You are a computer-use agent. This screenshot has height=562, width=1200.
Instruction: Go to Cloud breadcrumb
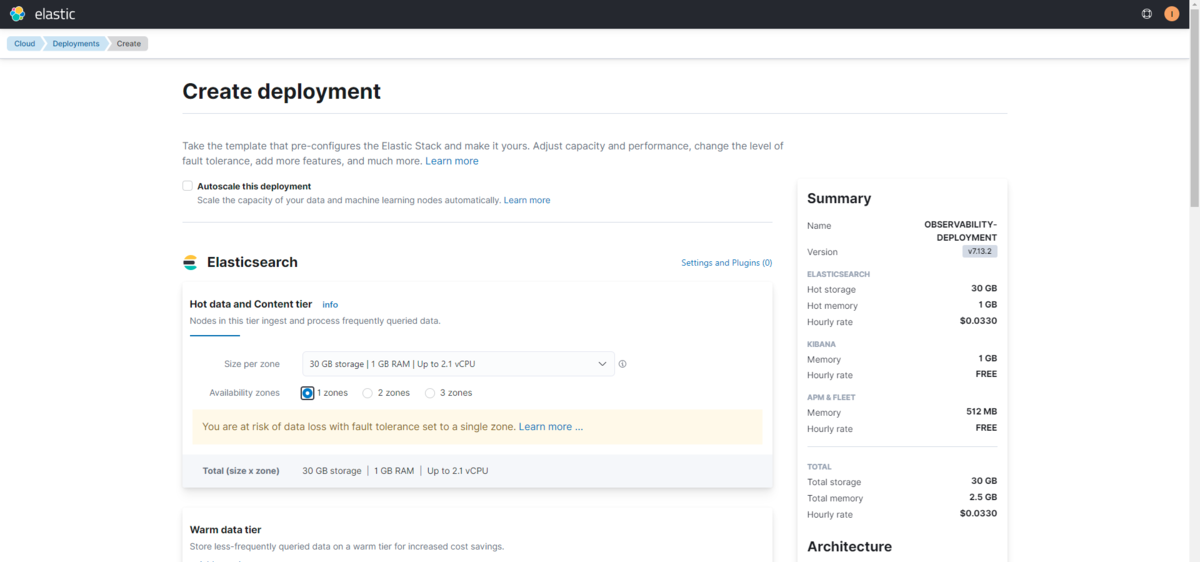pos(24,44)
